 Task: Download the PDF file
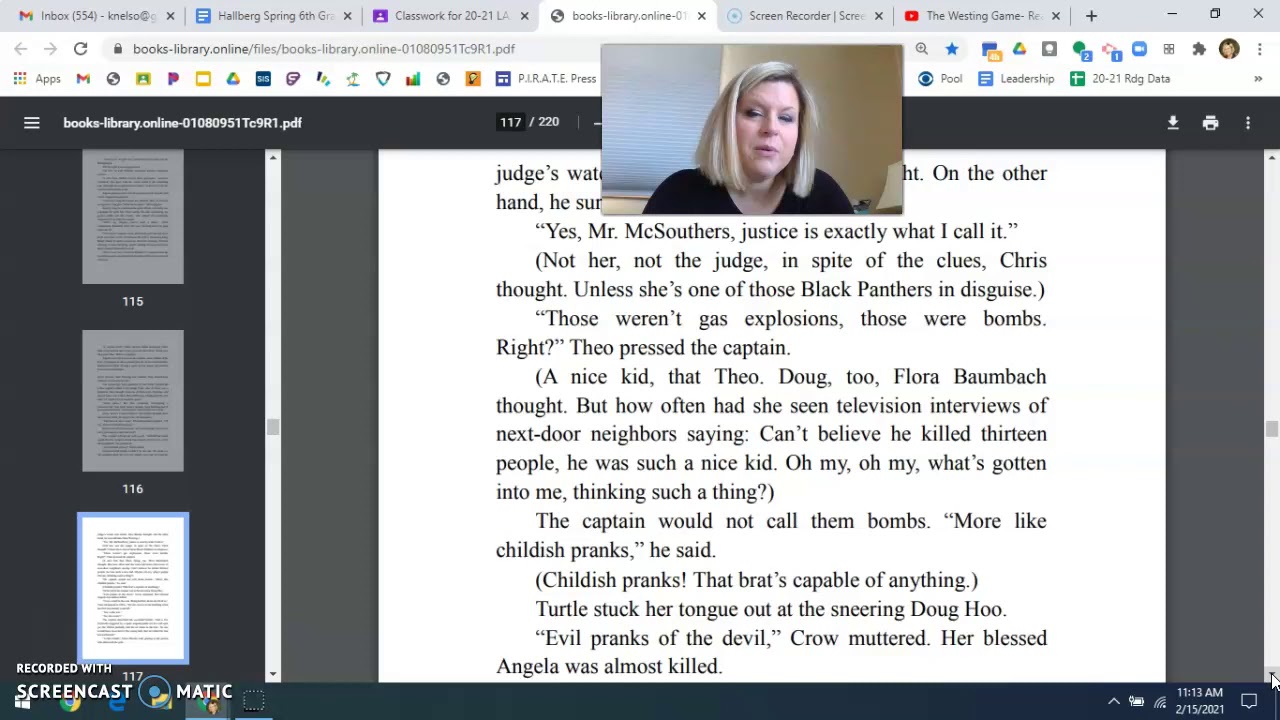point(1173,122)
